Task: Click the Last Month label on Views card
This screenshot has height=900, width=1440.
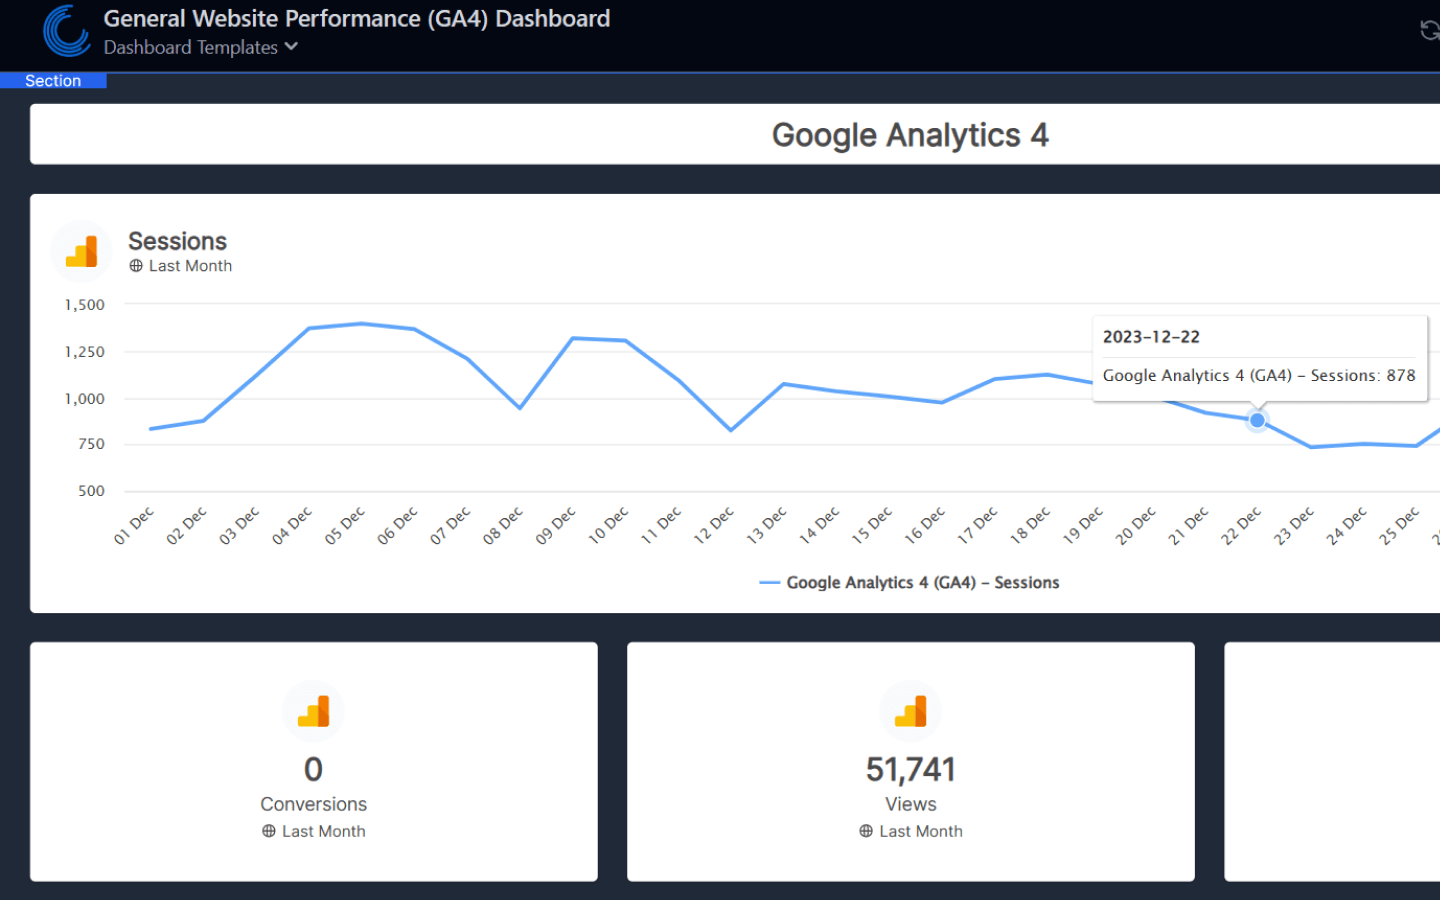Action: click(x=919, y=831)
